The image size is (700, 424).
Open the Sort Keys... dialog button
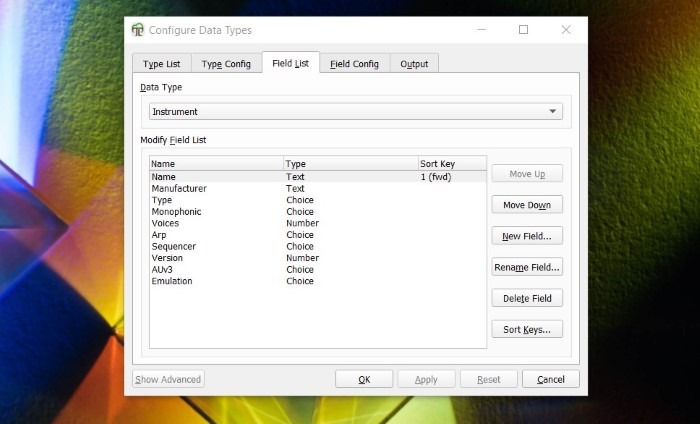(527, 329)
